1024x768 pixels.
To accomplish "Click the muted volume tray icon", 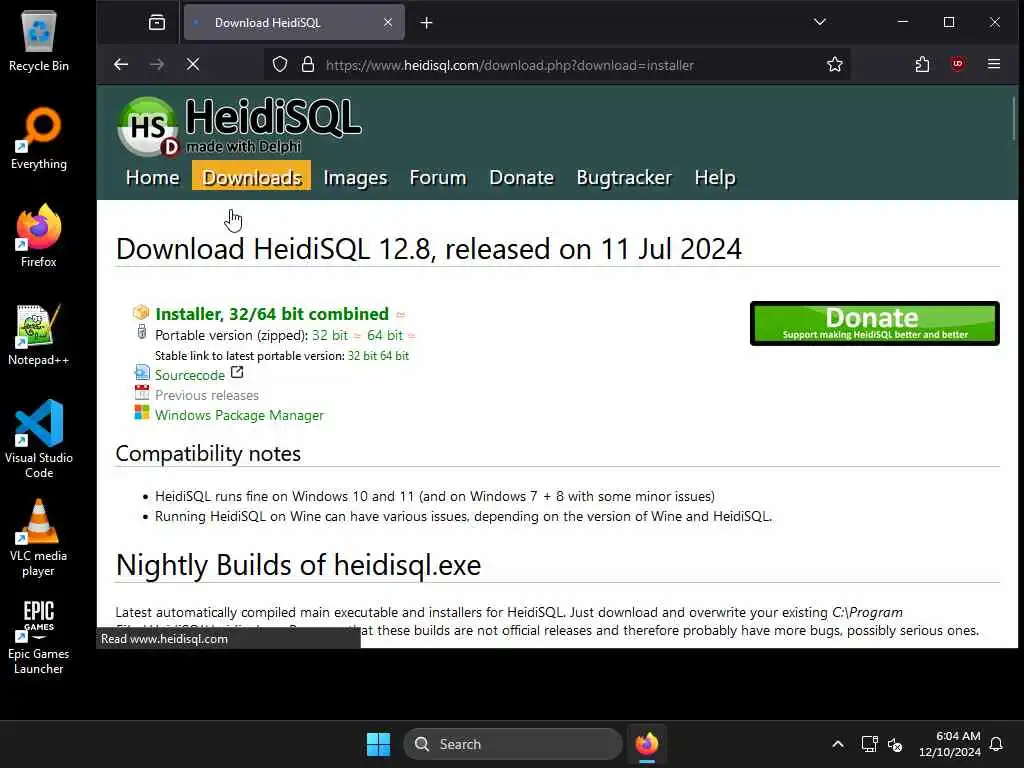I will click(x=895, y=744).
